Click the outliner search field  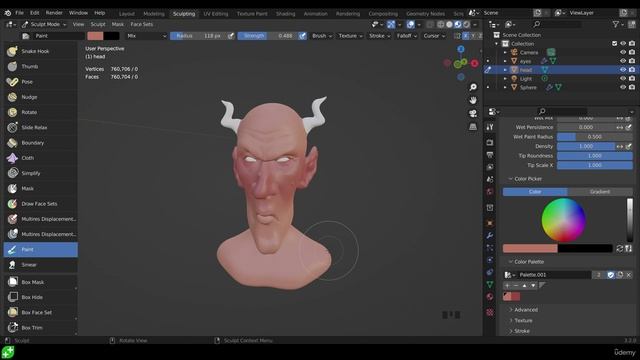(x=557, y=24)
